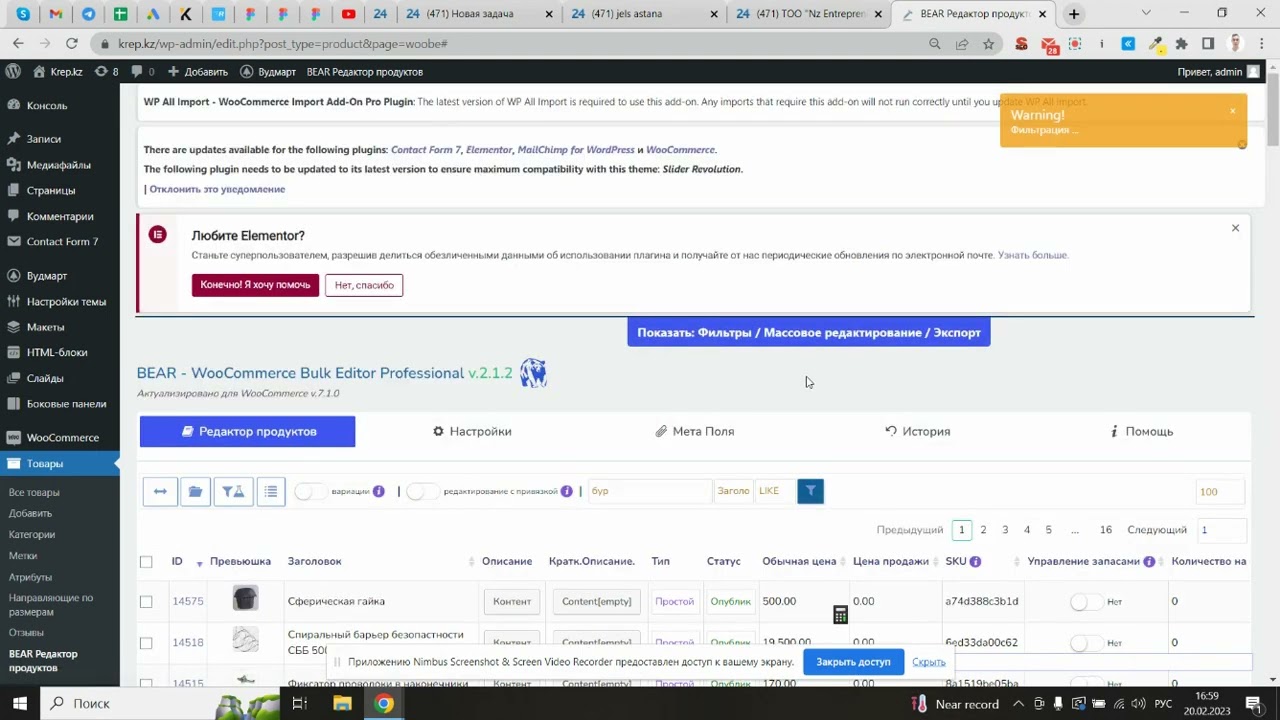Dismiss the Elementor notice with X

click(x=1235, y=228)
